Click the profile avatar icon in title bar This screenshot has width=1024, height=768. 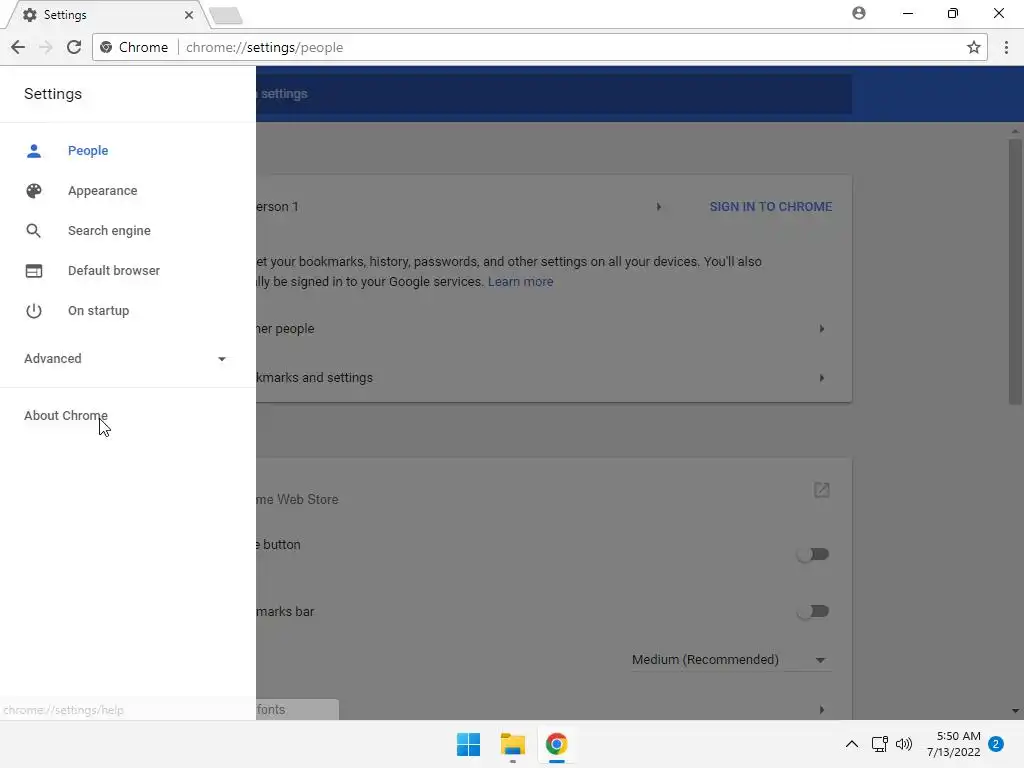859,13
